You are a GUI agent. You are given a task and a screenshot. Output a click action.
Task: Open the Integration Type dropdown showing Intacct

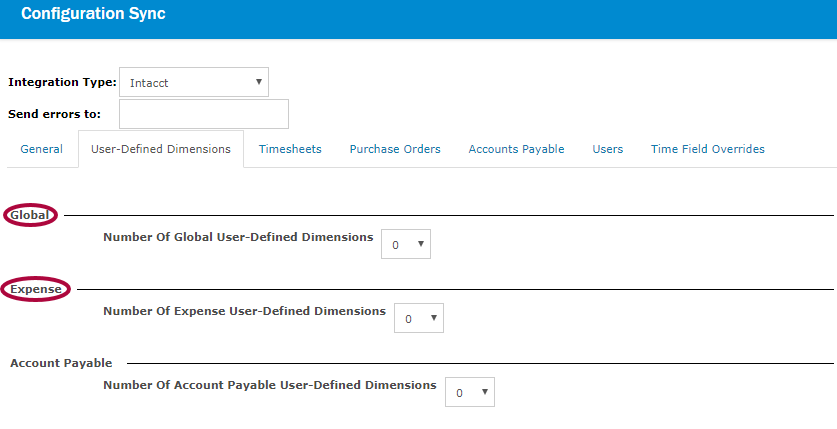tap(194, 82)
